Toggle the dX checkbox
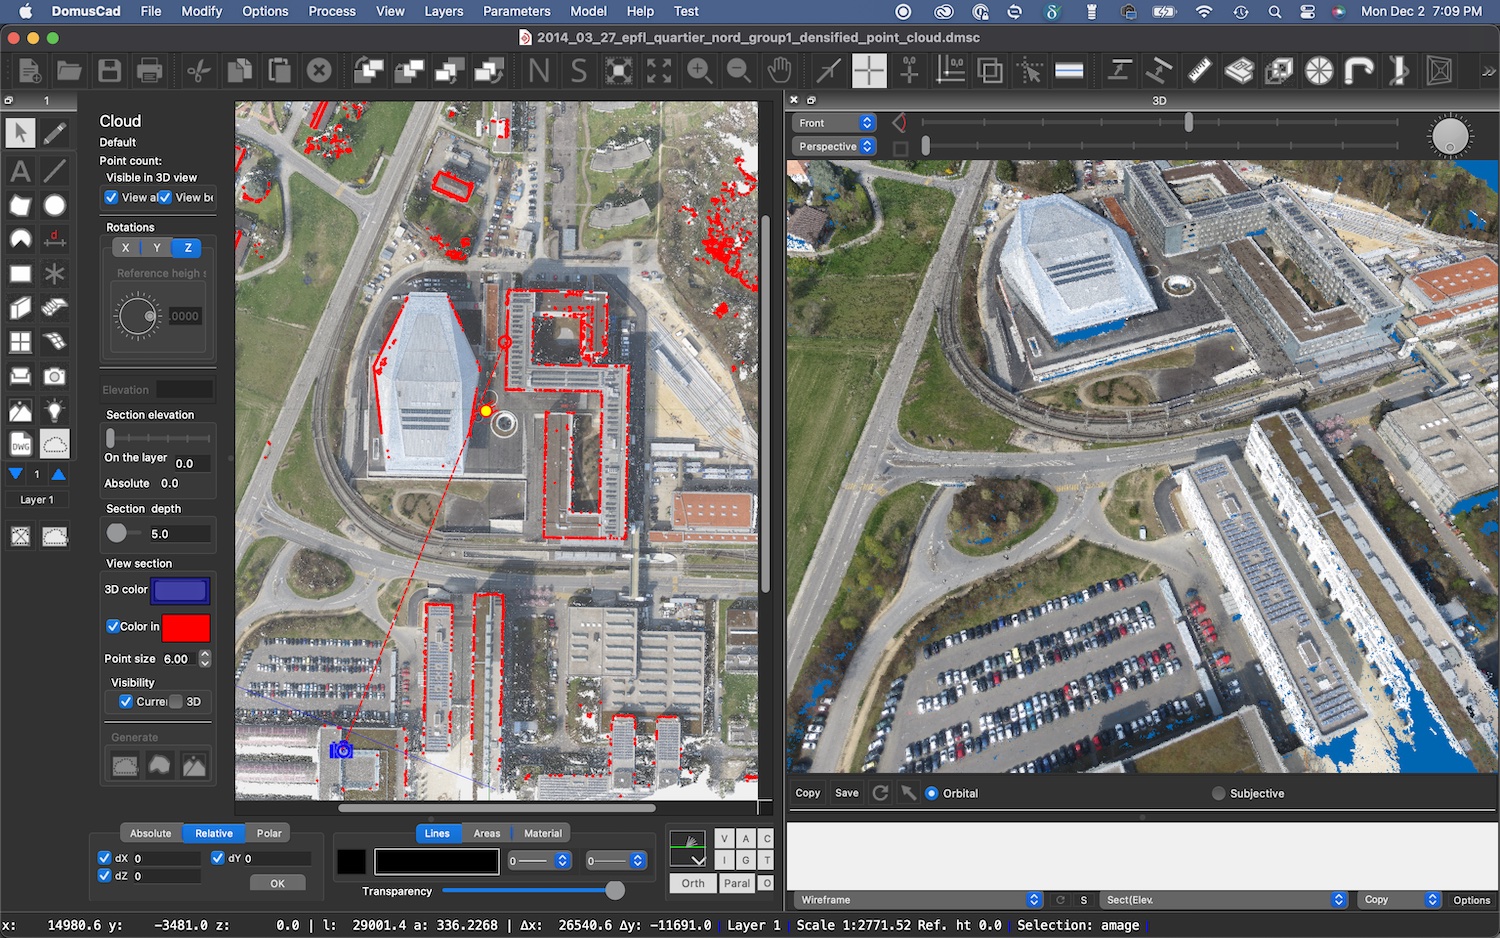This screenshot has height=938, width=1500. [105, 858]
